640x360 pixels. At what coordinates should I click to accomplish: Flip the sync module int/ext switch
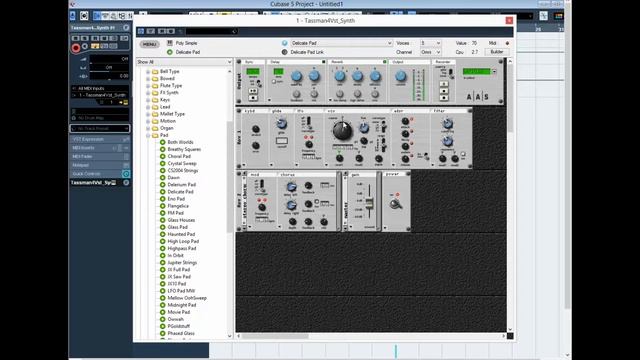pos(259,83)
